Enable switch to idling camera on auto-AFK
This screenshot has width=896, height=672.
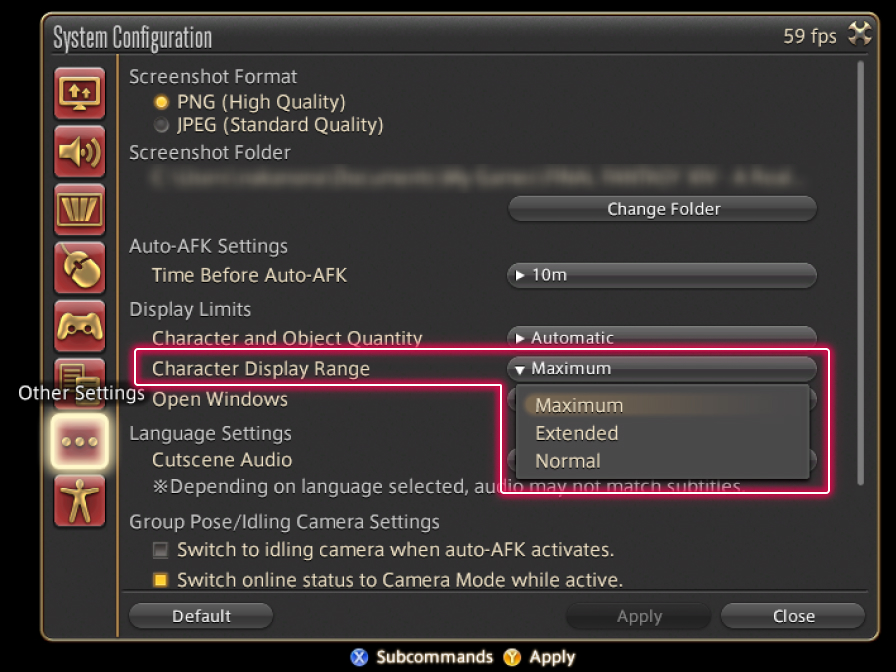click(x=160, y=550)
